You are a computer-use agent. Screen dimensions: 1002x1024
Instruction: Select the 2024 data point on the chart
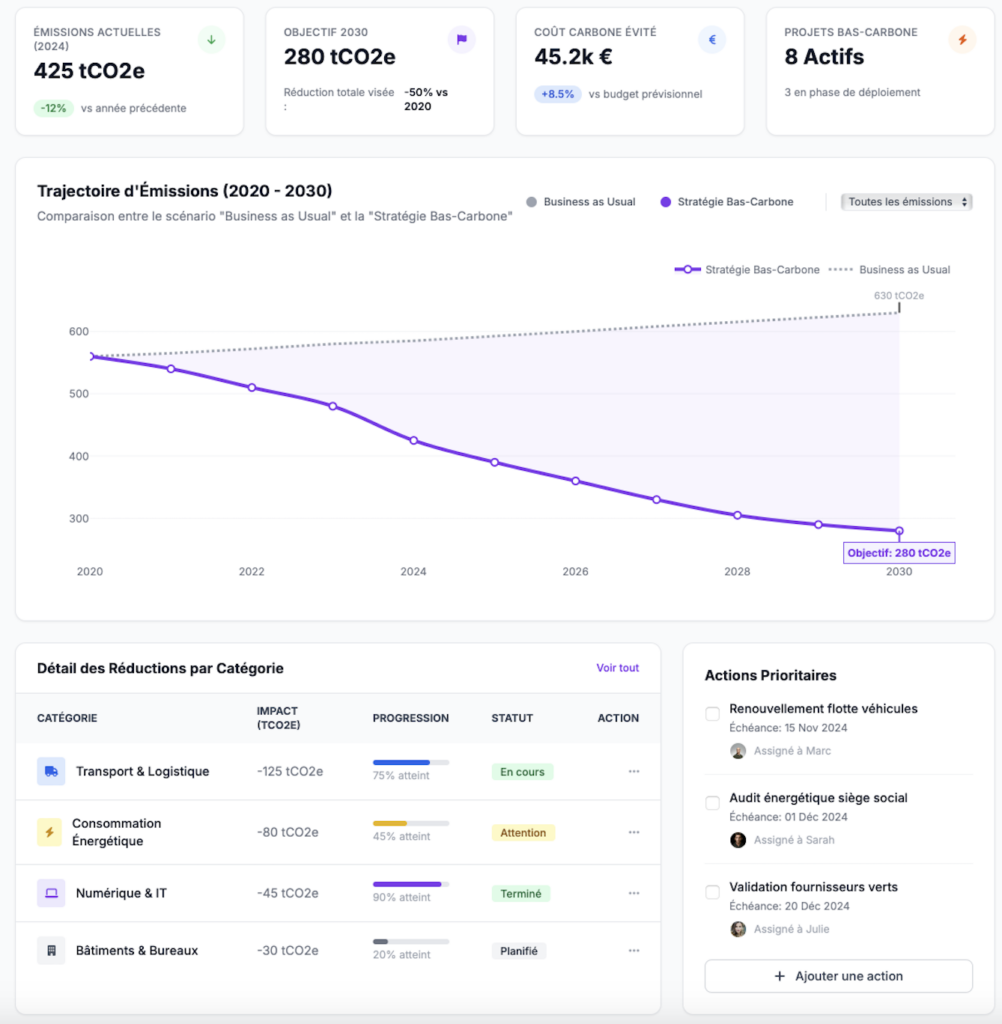click(414, 441)
